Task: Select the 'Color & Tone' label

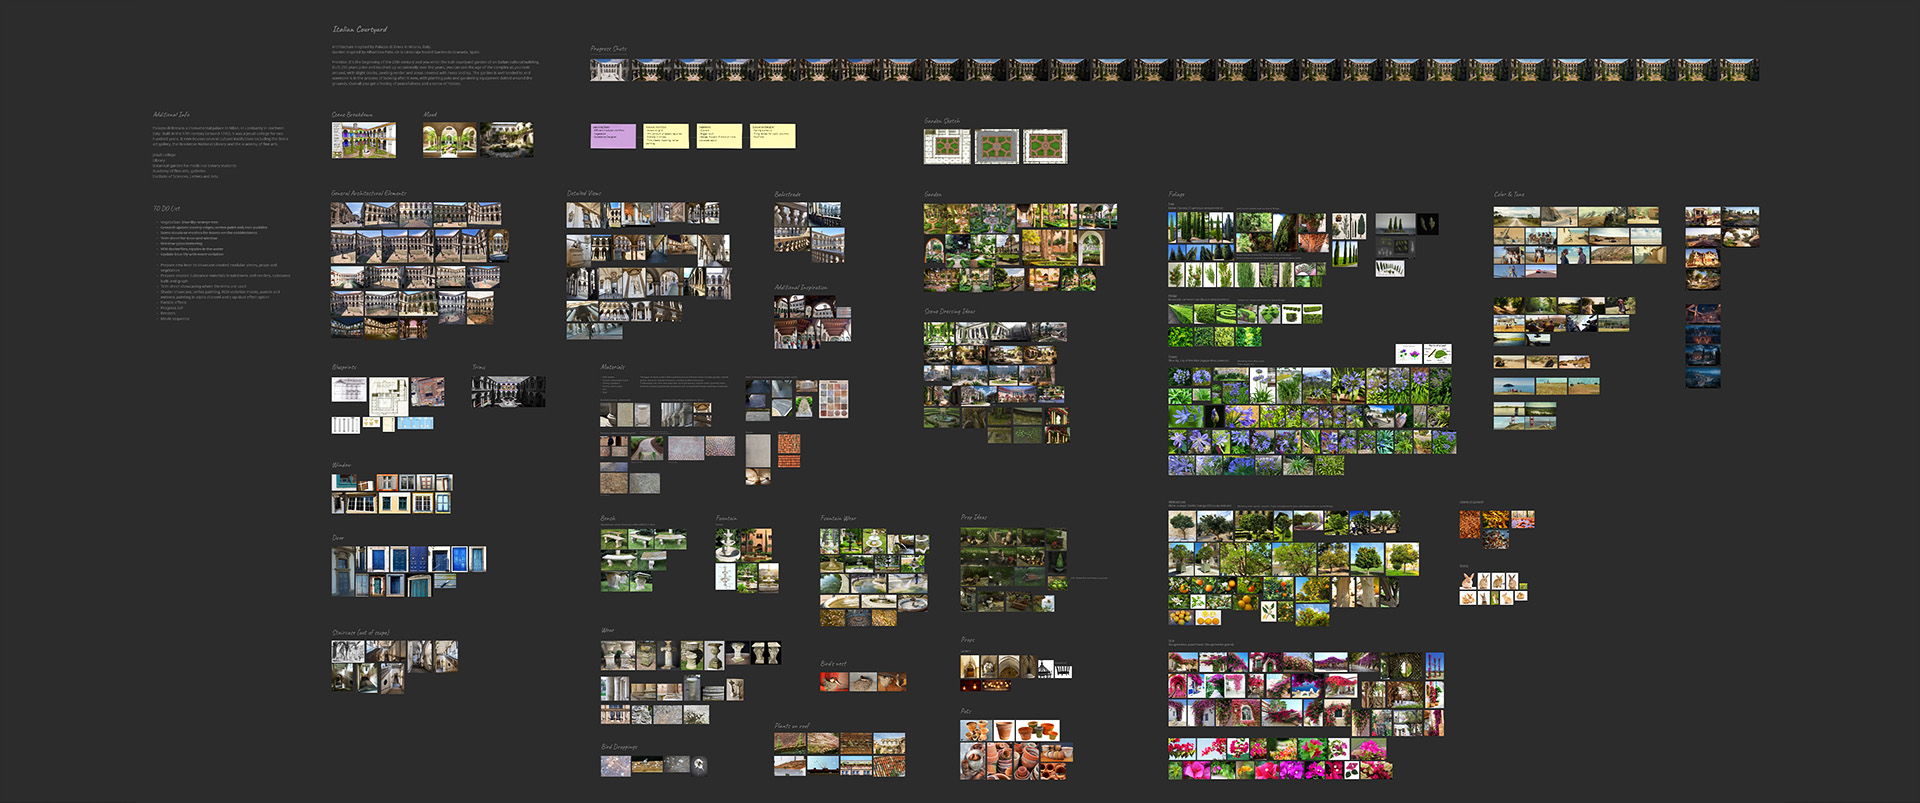Action: (1509, 194)
